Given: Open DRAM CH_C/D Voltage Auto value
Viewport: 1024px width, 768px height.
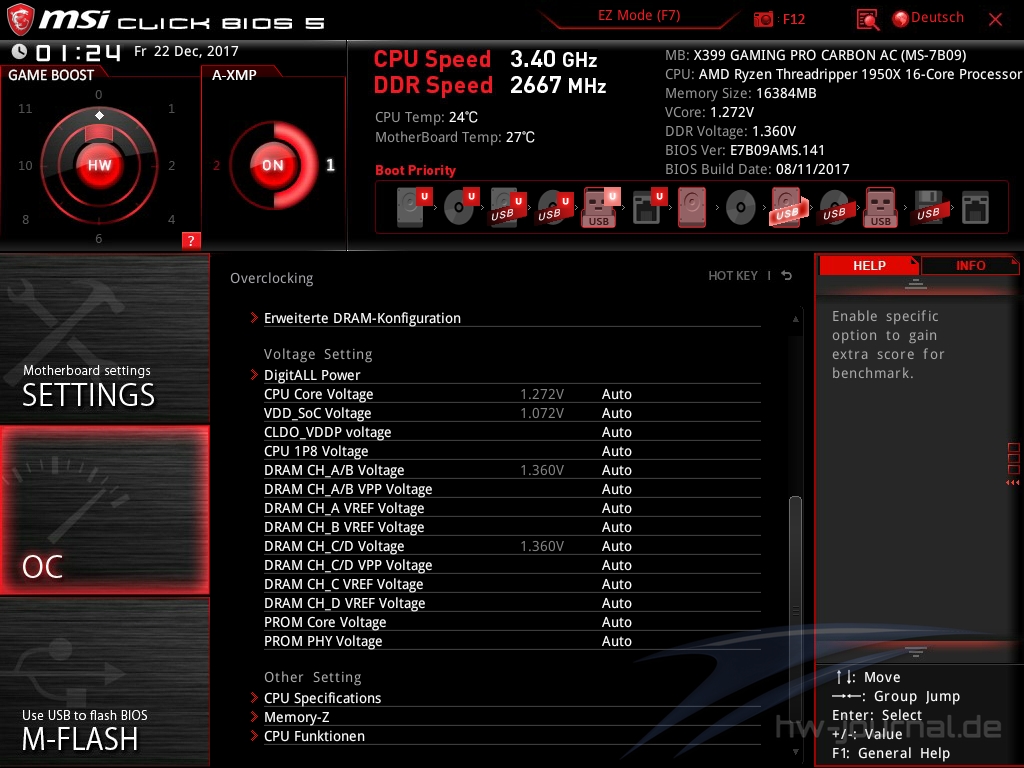Looking at the screenshot, I should coord(616,545).
